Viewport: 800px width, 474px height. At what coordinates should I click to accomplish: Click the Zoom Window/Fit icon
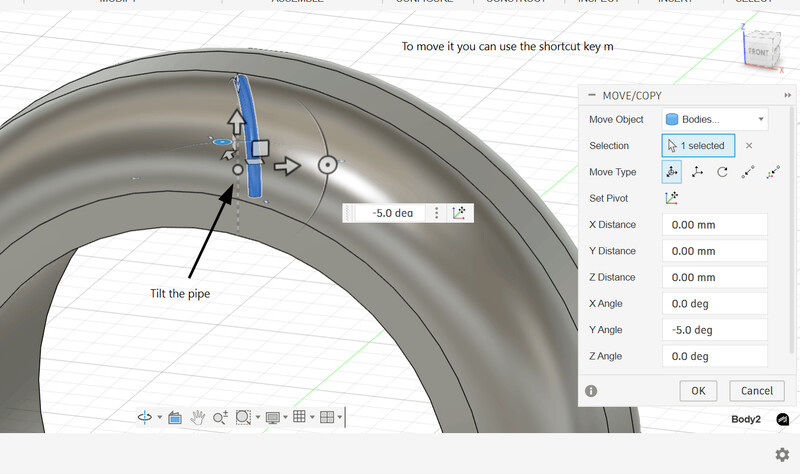coord(243,417)
